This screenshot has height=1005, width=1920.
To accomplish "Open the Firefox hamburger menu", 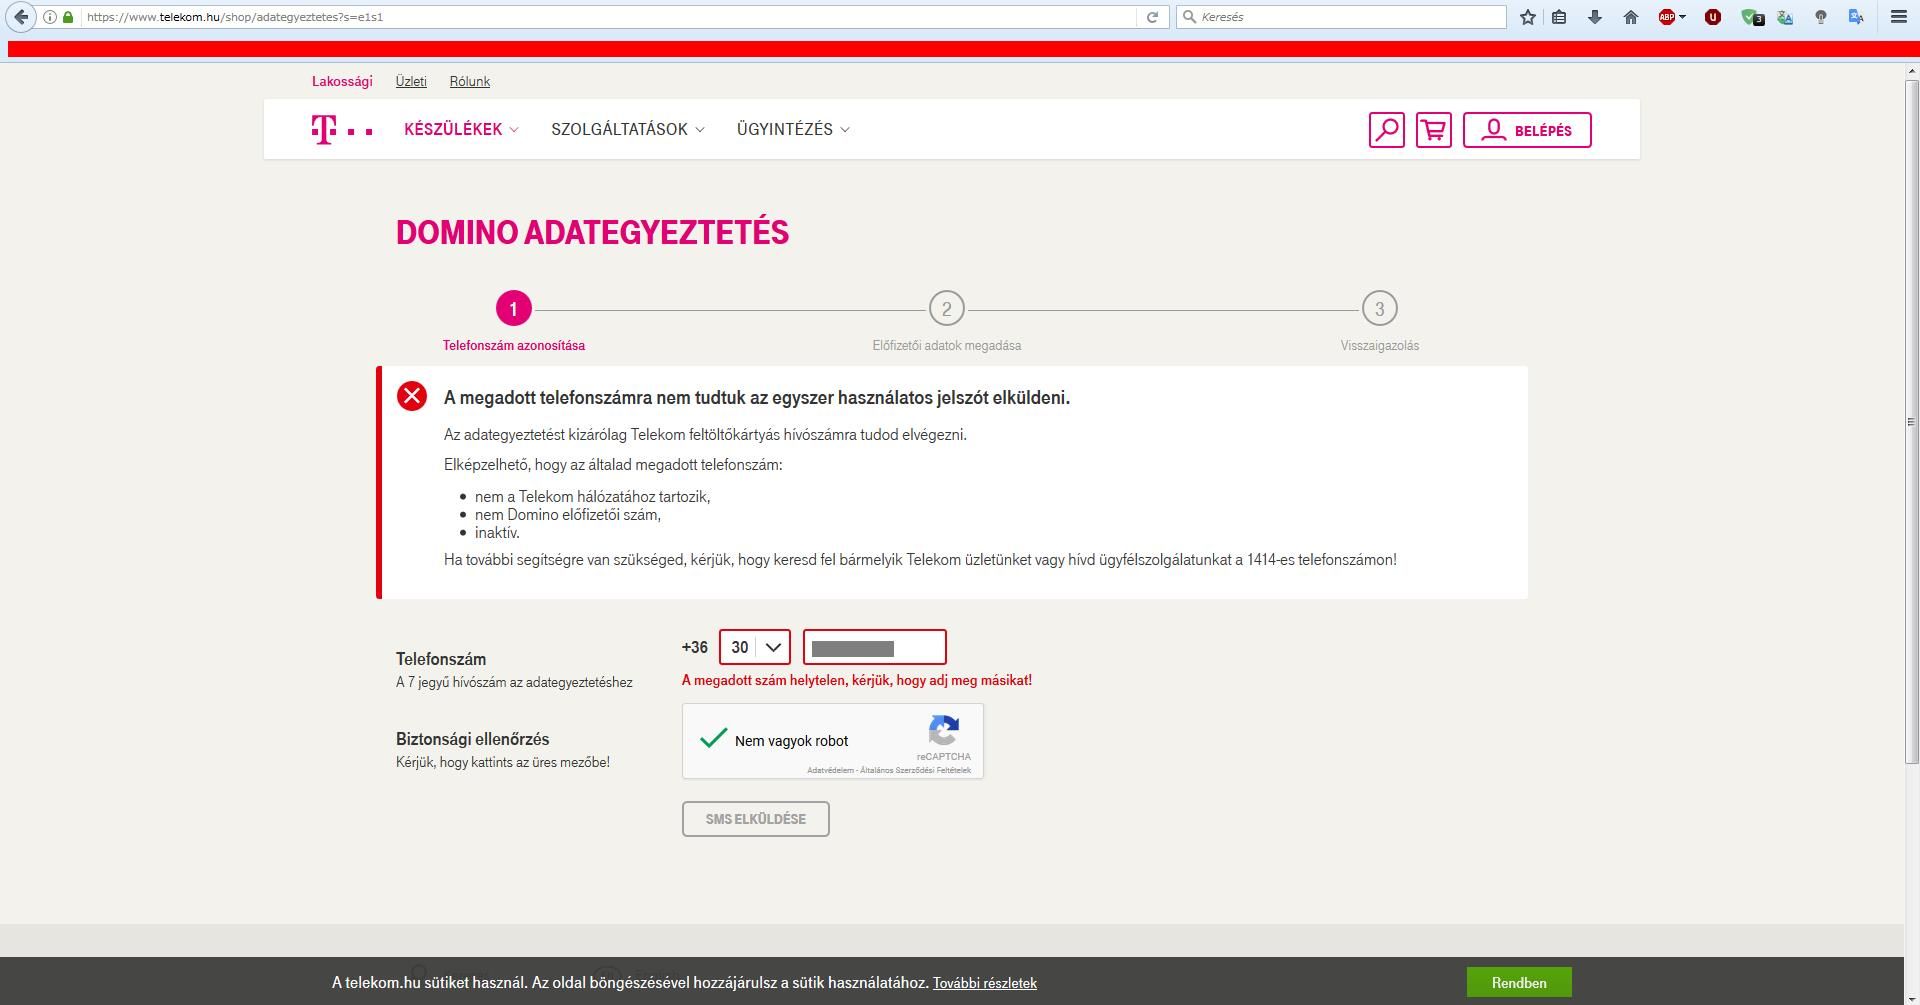I will pyautogui.click(x=1899, y=17).
